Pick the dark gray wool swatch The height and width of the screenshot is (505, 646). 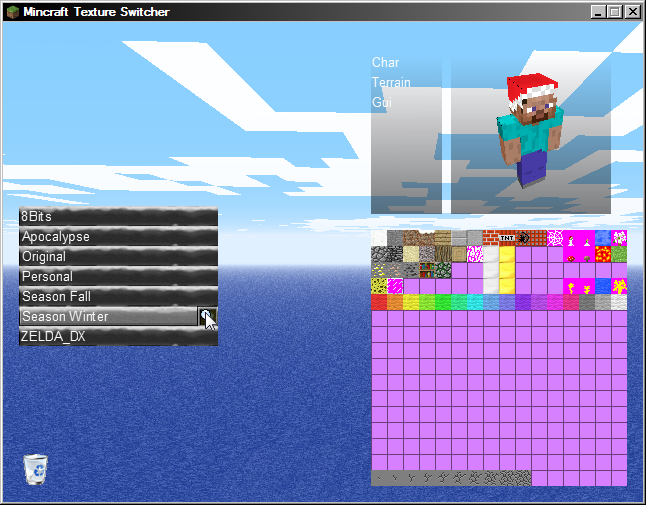pyautogui.click(x=587, y=302)
